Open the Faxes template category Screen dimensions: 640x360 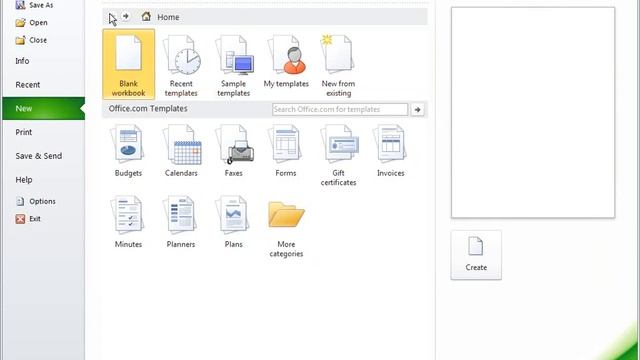coord(233,151)
